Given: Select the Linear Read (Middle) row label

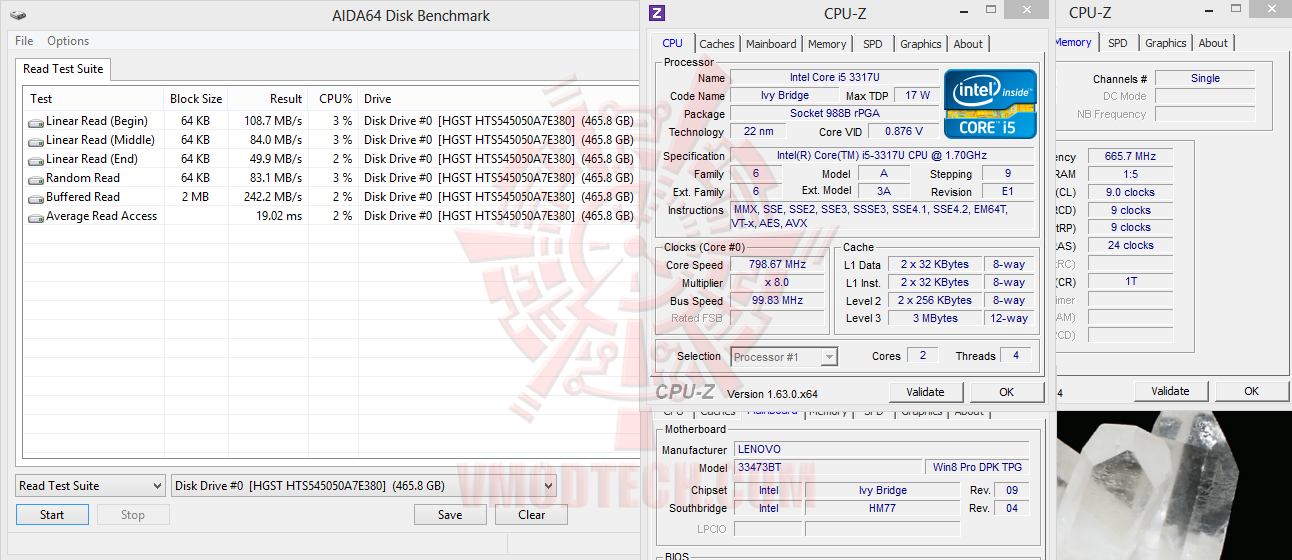Looking at the screenshot, I should click(100, 140).
